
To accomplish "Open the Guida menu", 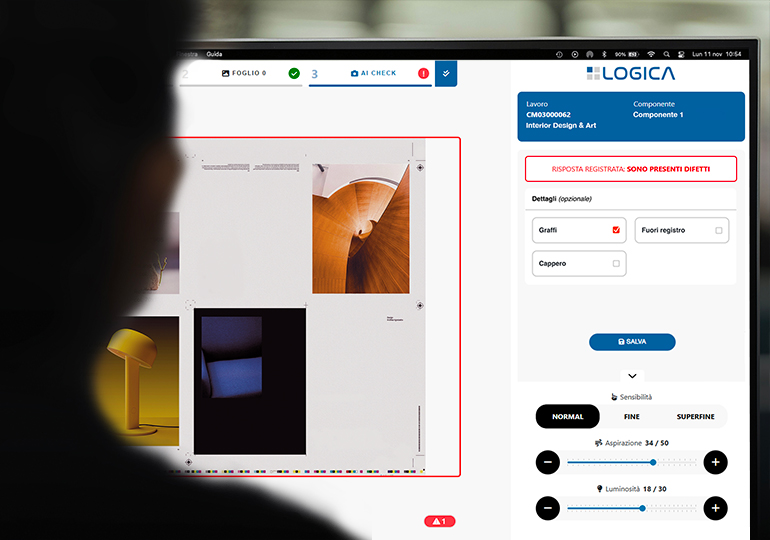I will (x=214, y=54).
